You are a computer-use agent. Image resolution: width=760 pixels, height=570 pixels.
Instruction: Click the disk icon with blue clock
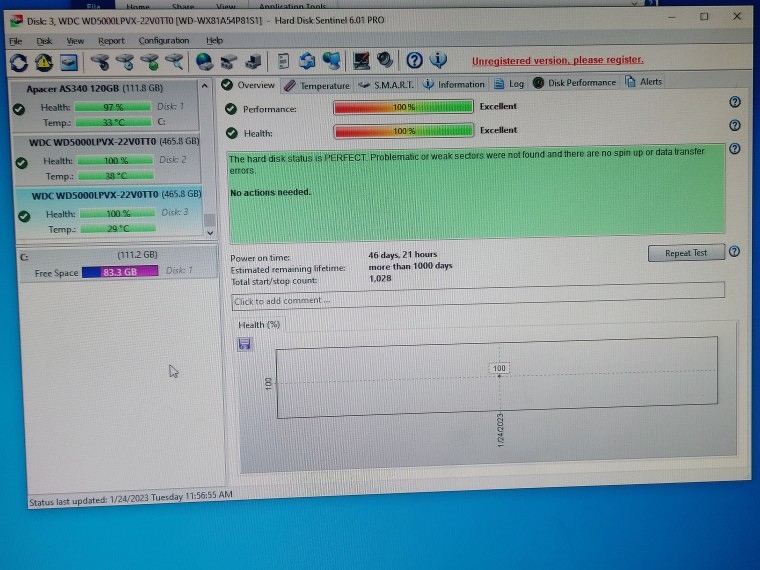pos(125,62)
